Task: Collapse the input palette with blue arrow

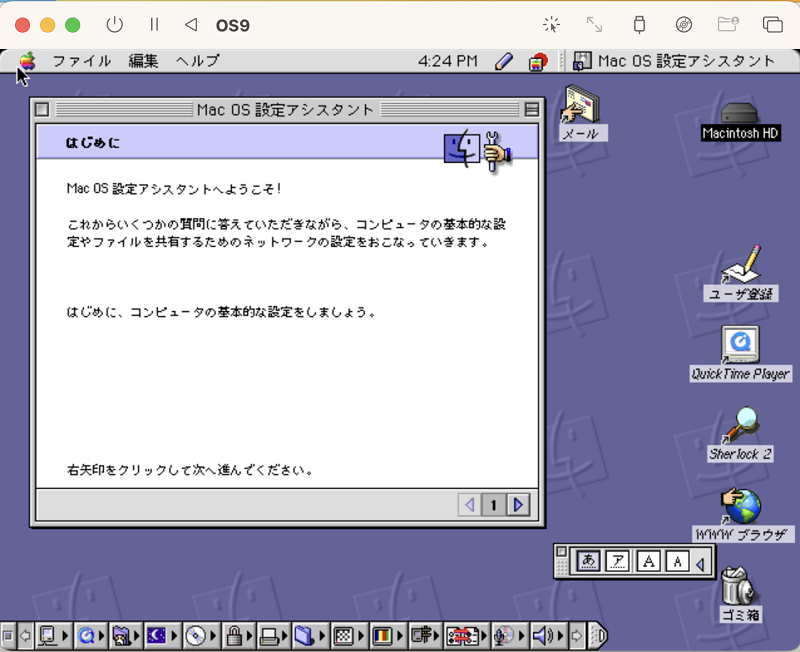Action: [x=701, y=564]
